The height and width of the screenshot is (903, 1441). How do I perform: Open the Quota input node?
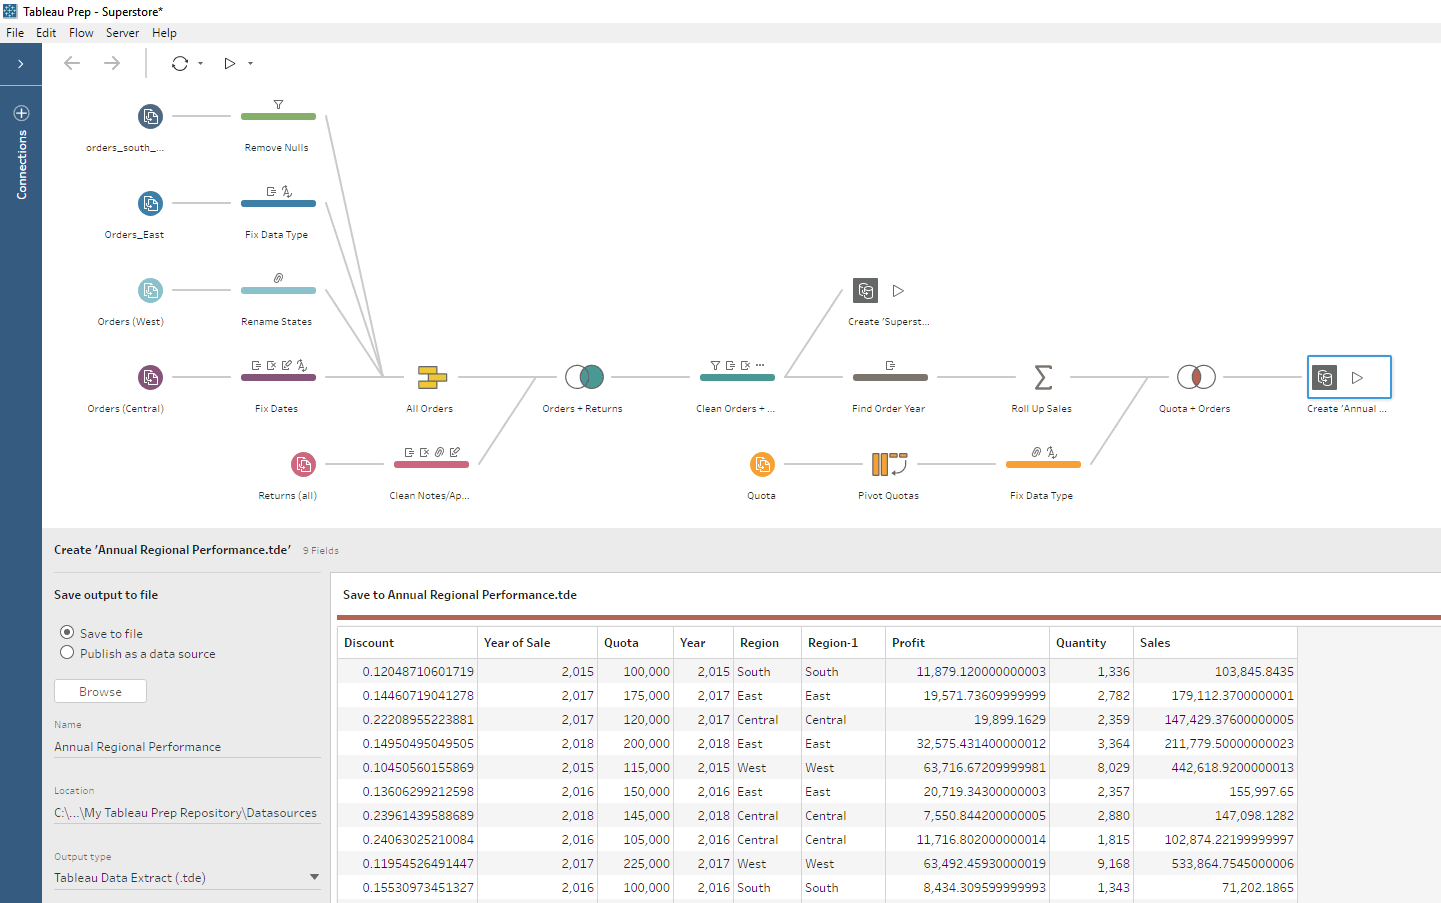[x=761, y=464]
